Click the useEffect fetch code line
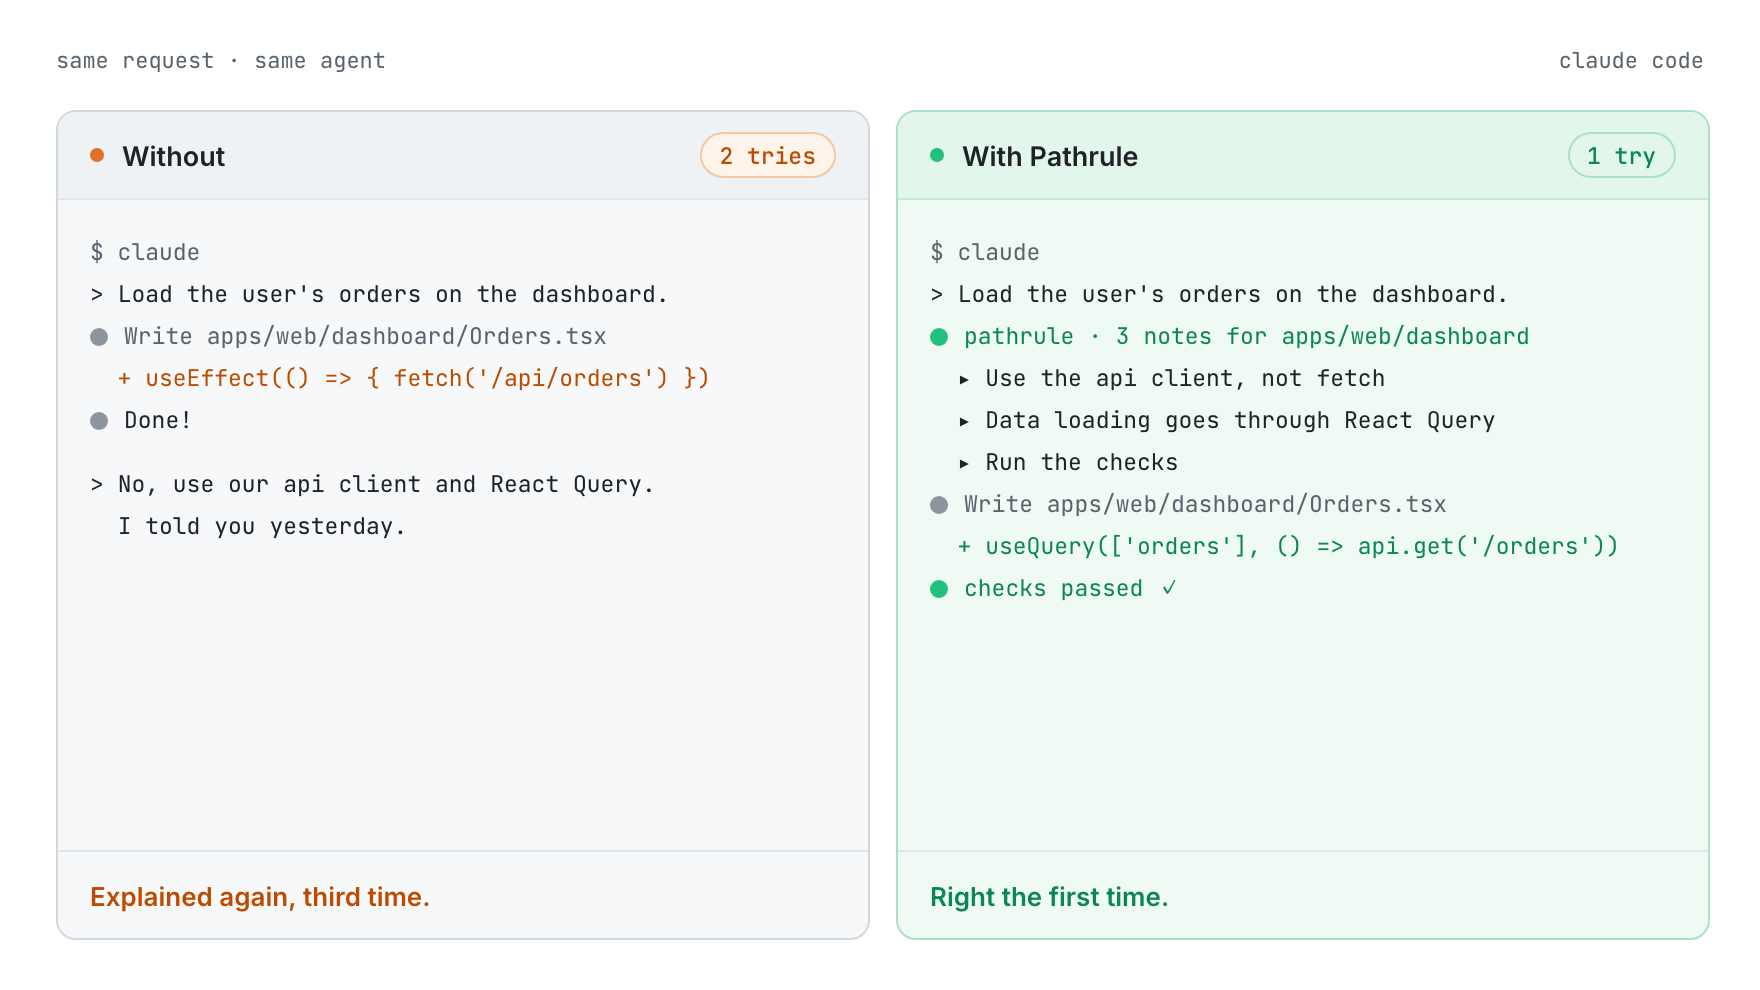This screenshot has height=990, width=1760. [x=413, y=378]
